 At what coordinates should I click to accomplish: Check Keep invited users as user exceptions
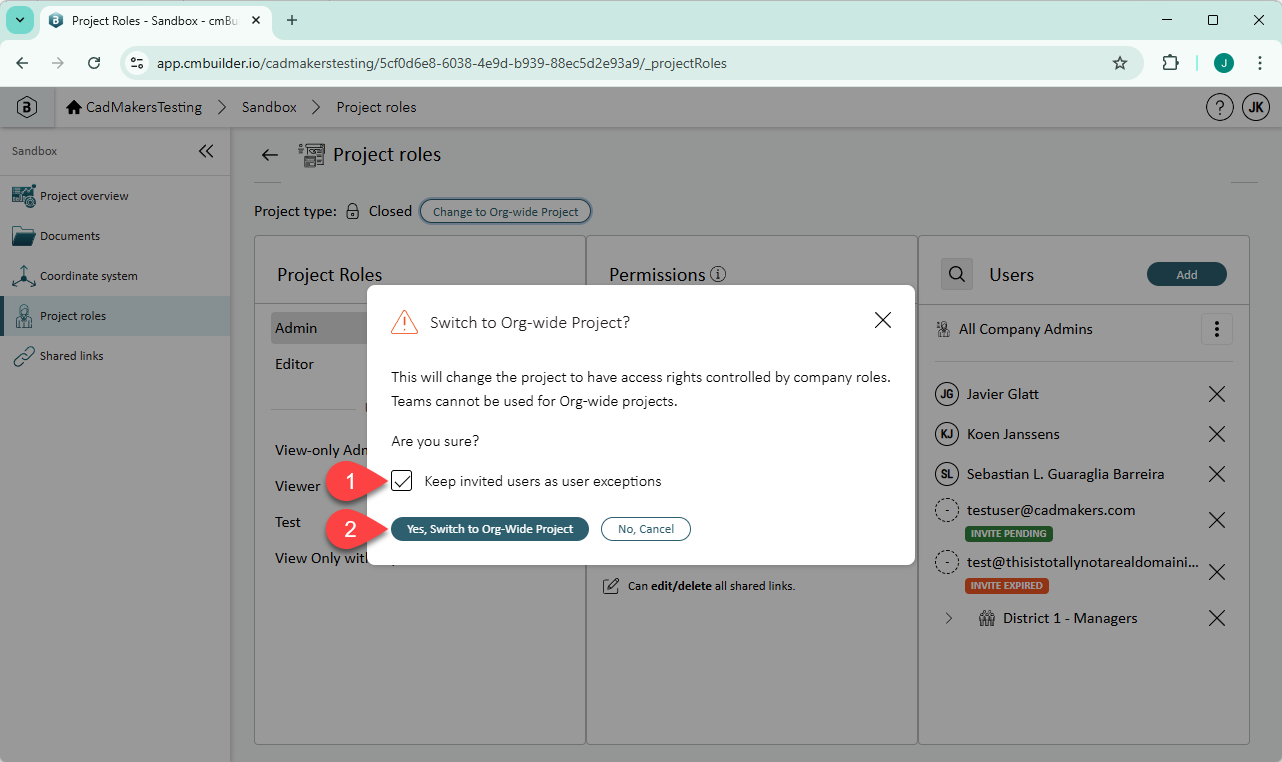(x=402, y=481)
